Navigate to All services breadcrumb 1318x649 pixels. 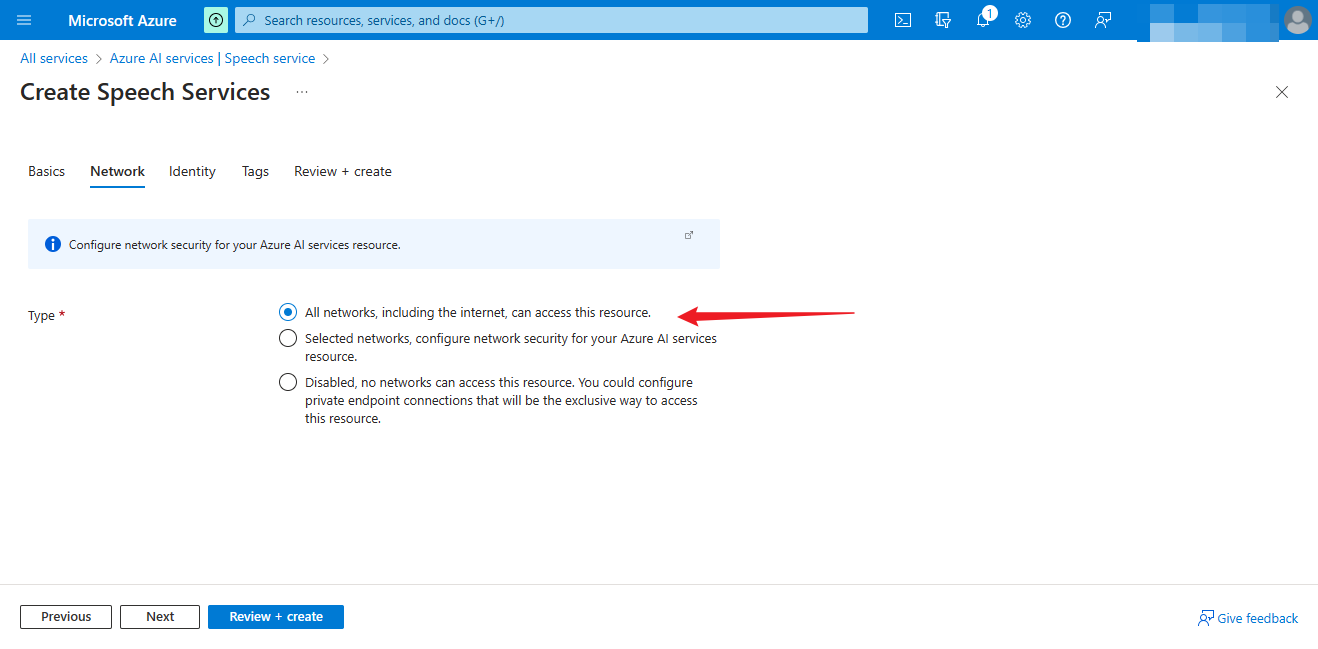53,58
